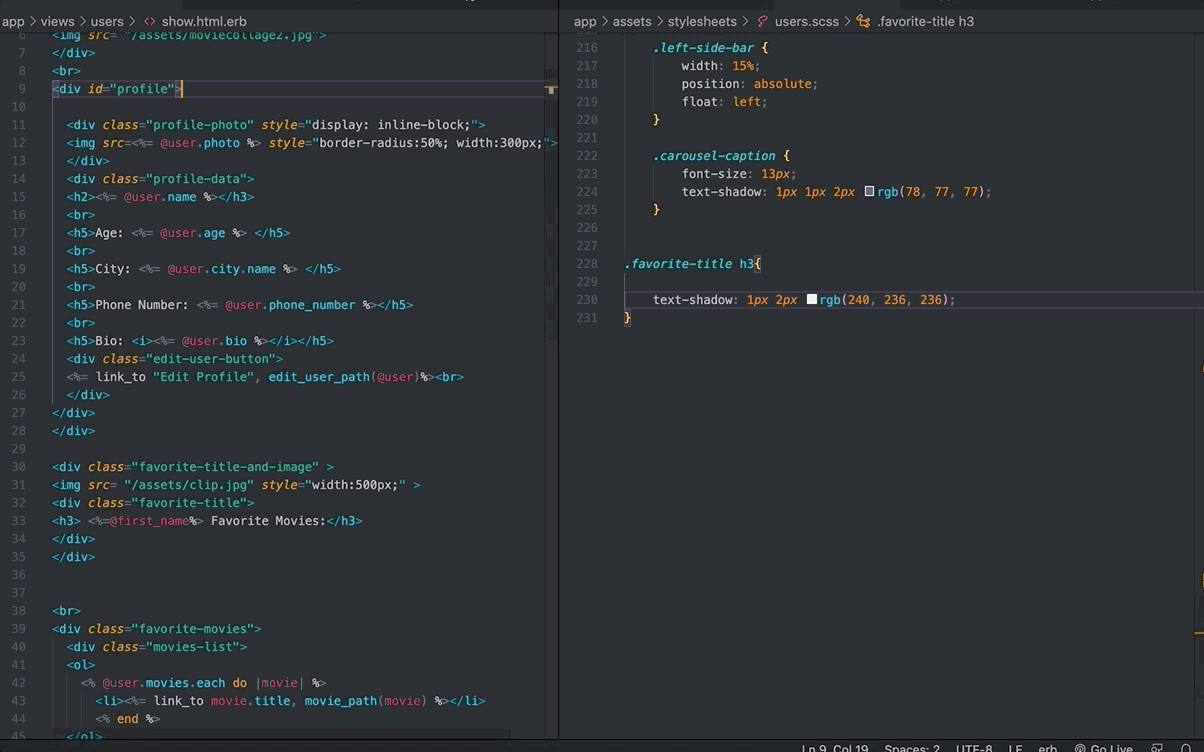Image resolution: width=1204 pixels, height=752 pixels.
Task: Click line number 9 in left editor
Action: (22, 89)
